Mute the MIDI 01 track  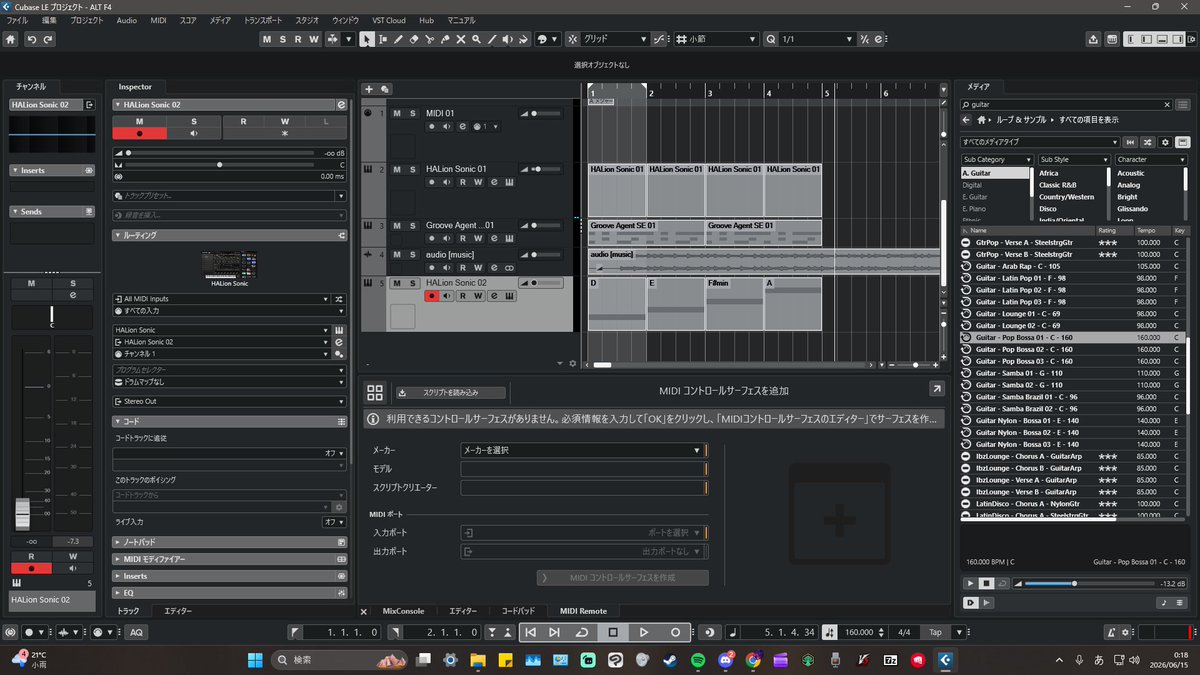pos(397,113)
